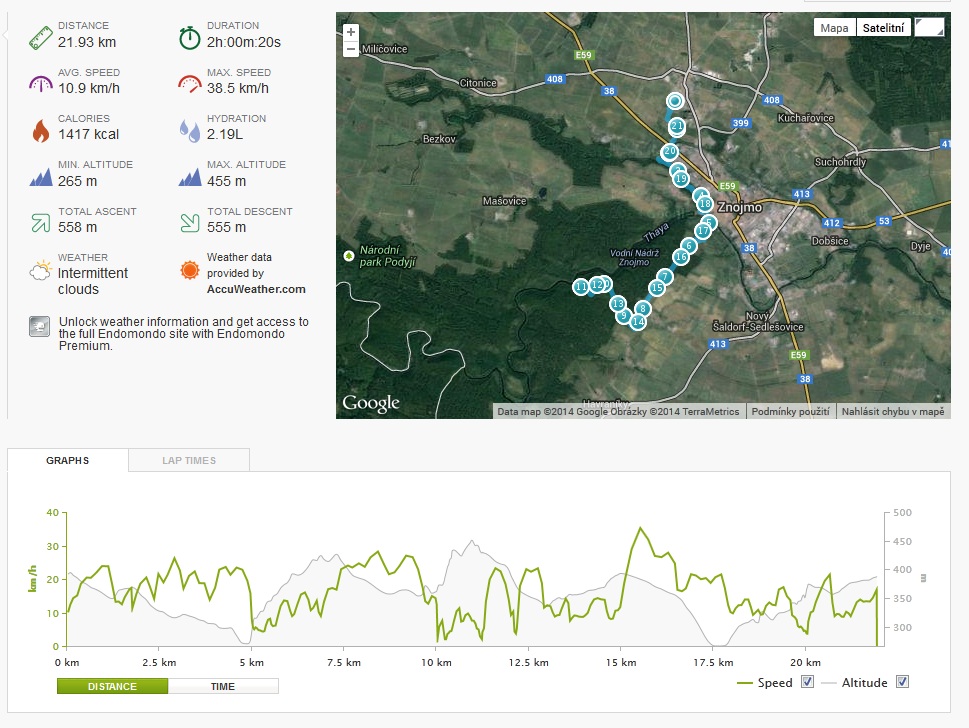
Task: Click the Endomondo Premium unlock icon
Action: pos(40,326)
